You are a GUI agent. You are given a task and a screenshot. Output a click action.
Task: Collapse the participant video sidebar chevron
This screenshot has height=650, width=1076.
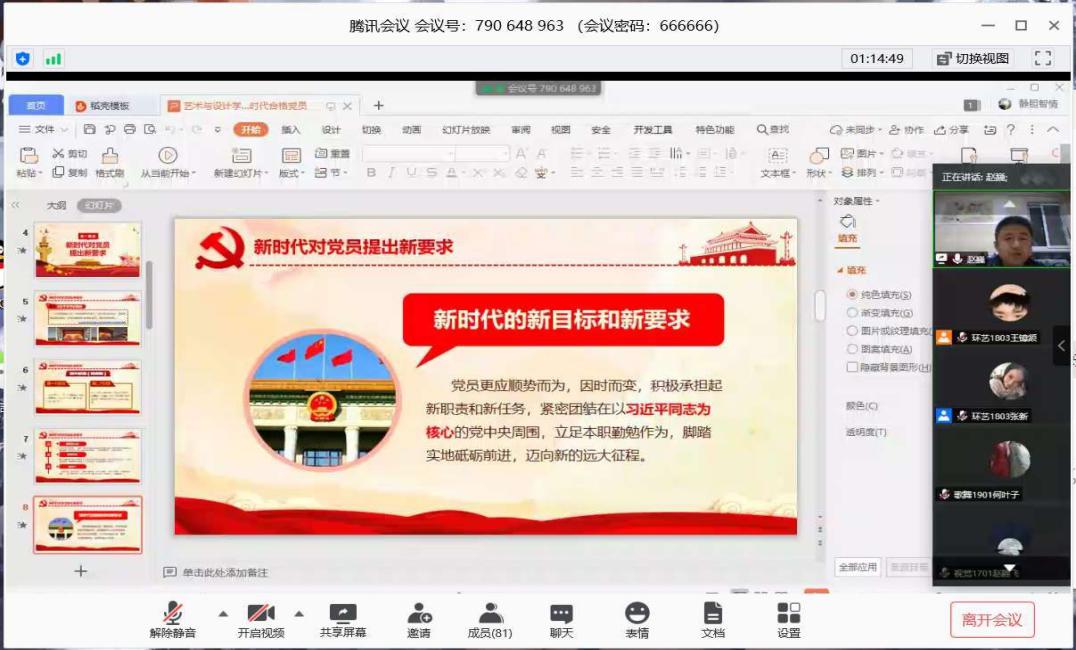[1061, 346]
